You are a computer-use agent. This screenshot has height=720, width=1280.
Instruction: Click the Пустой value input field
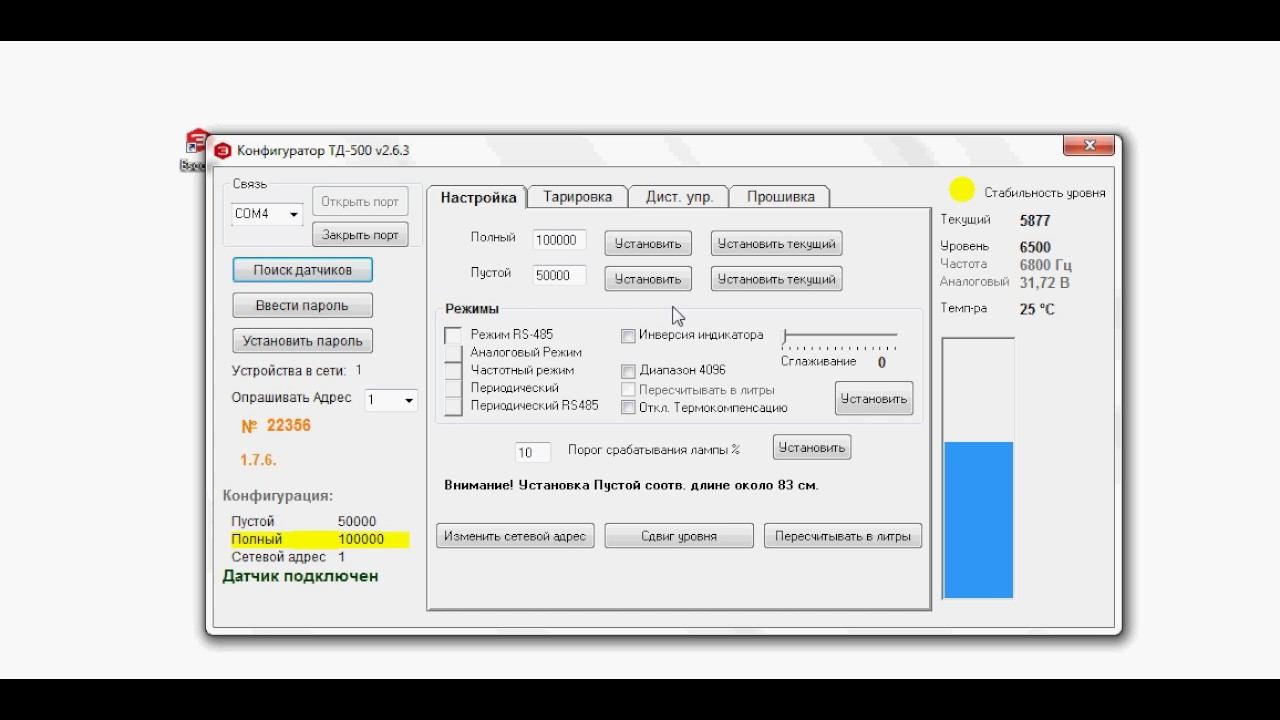click(x=560, y=275)
